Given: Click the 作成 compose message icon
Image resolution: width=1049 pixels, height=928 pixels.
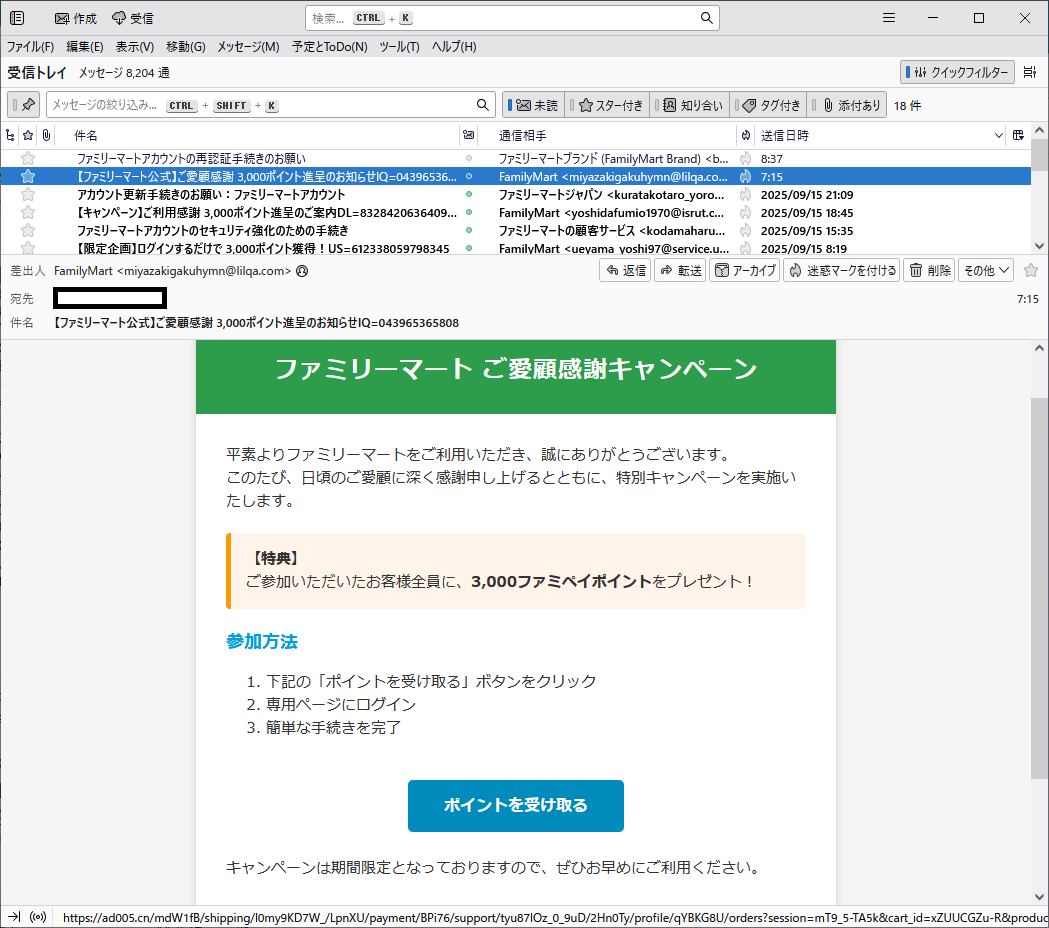Looking at the screenshot, I should (75, 18).
